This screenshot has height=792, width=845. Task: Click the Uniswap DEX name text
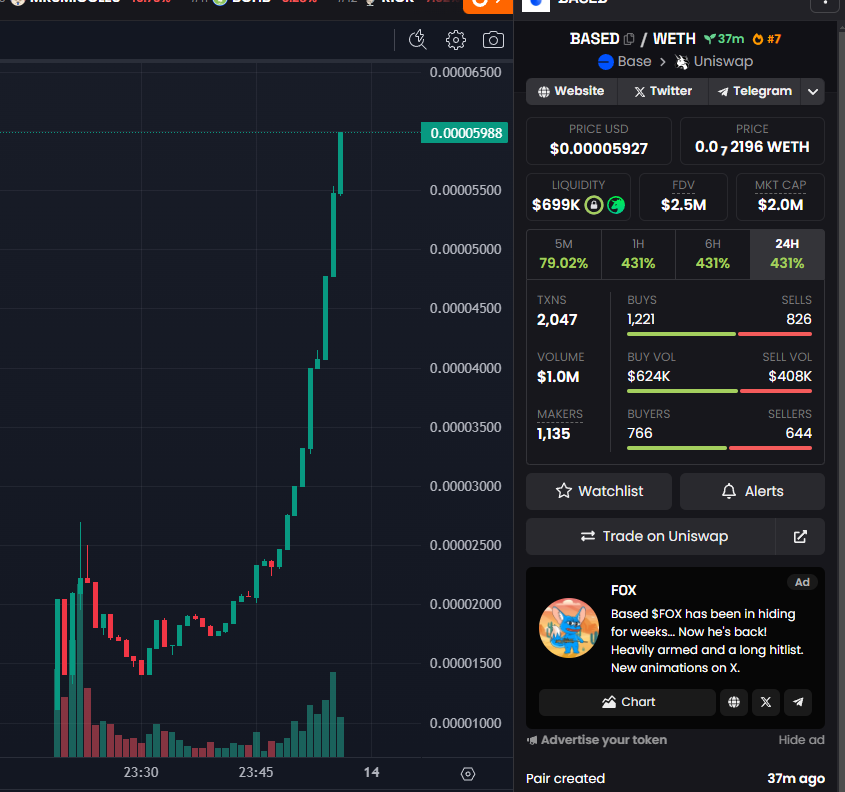point(723,62)
